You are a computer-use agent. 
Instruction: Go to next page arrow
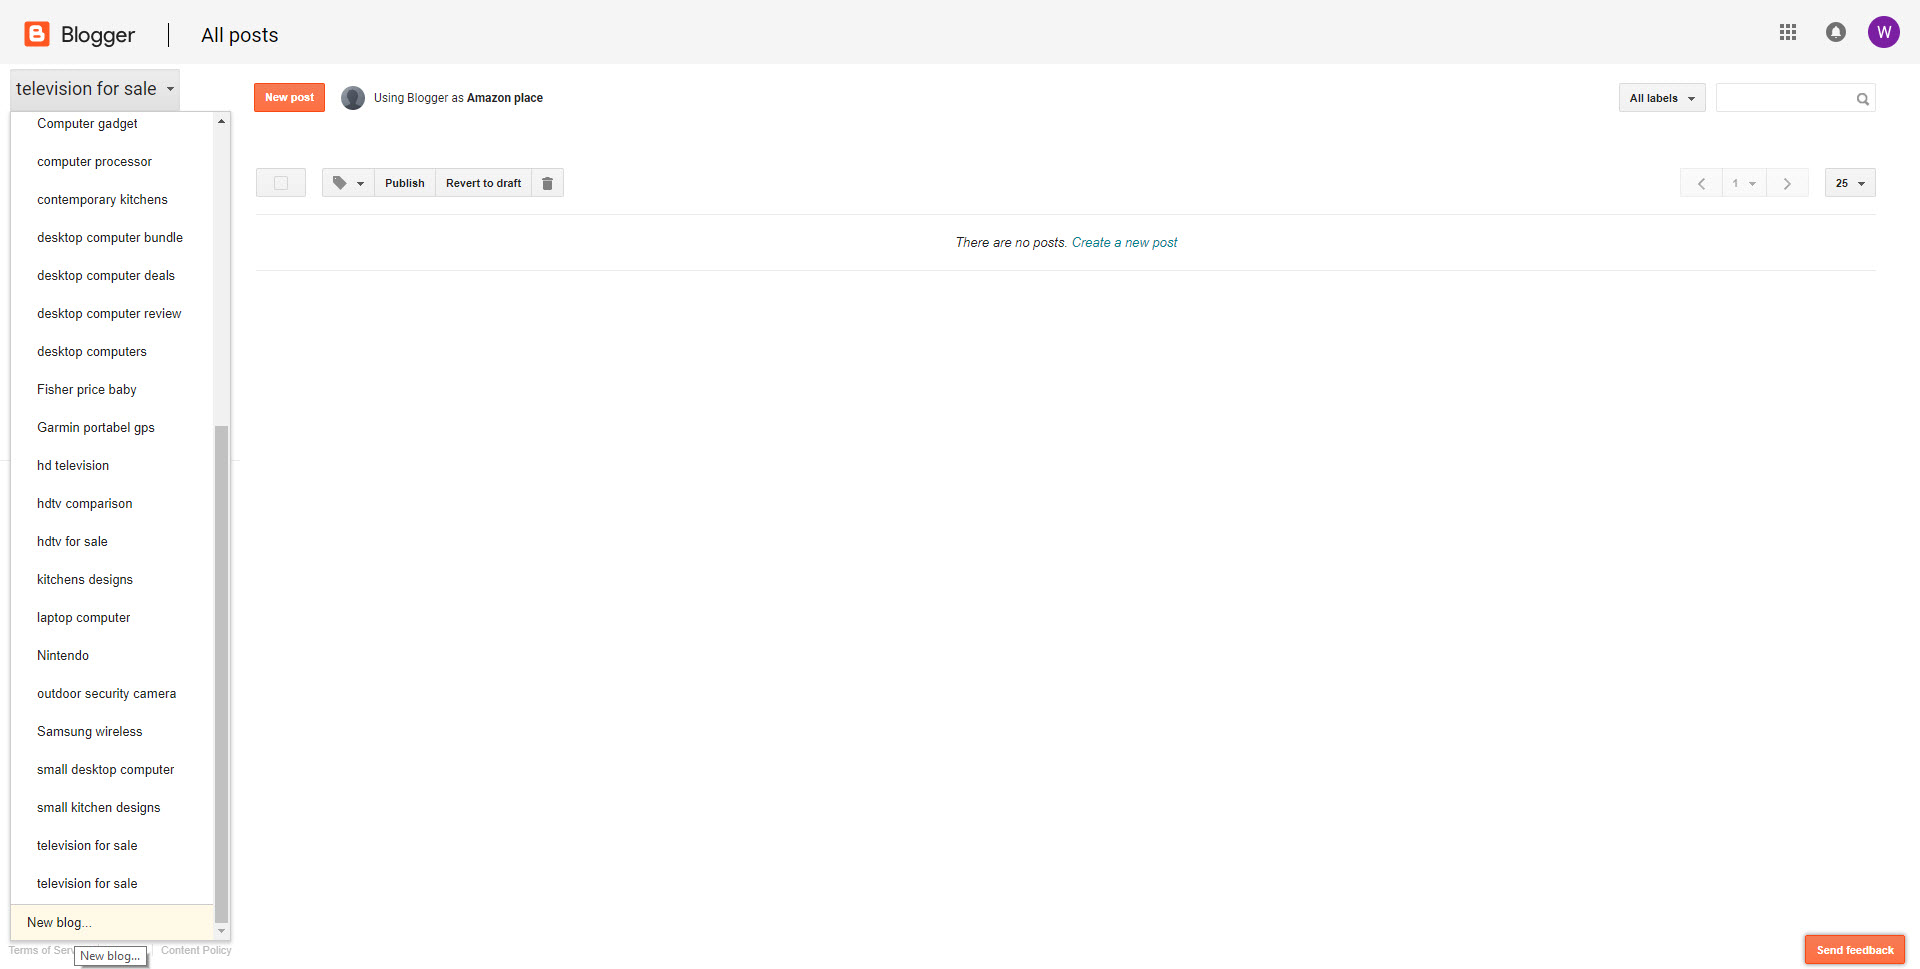coord(1787,184)
